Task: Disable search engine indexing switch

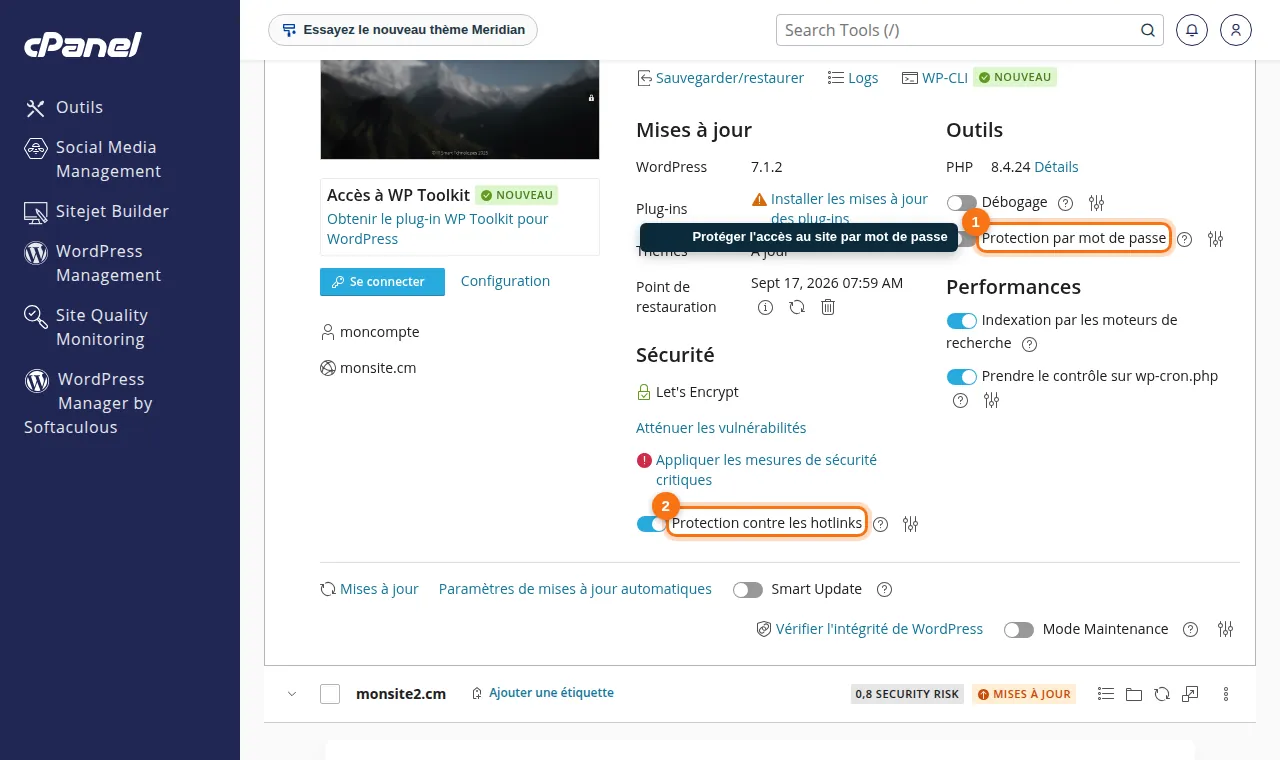Action: [962, 321]
